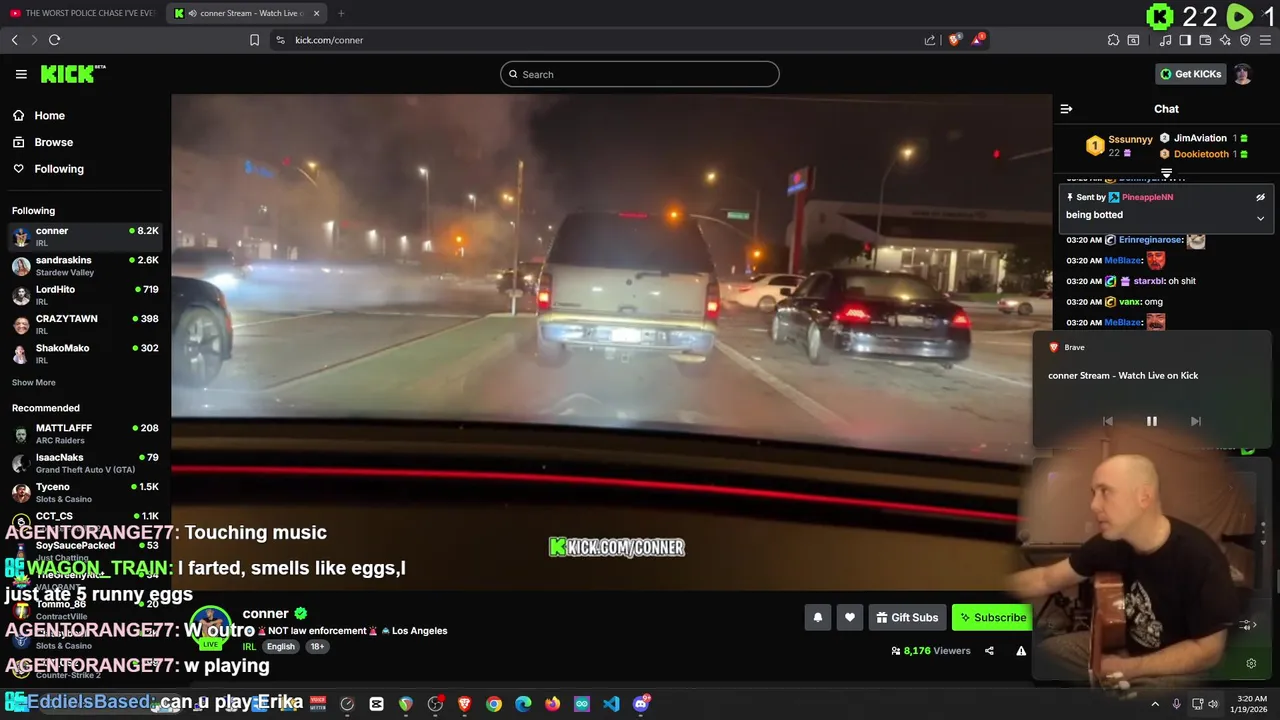This screenshot has height=720, width=1280.
Task: Open the Kick hamburger sidebar menu
Action: coord(21,74)
